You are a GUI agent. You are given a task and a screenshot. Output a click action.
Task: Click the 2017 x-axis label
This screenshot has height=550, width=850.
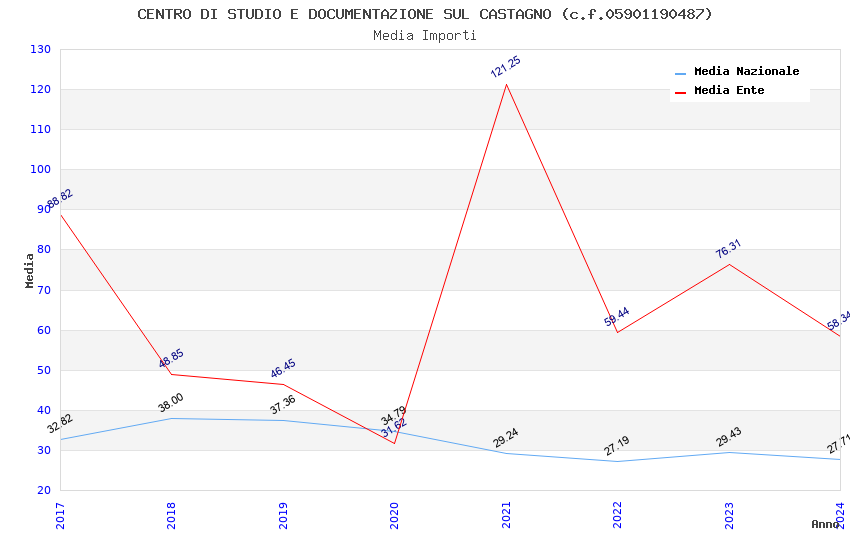tap(60, 516)
